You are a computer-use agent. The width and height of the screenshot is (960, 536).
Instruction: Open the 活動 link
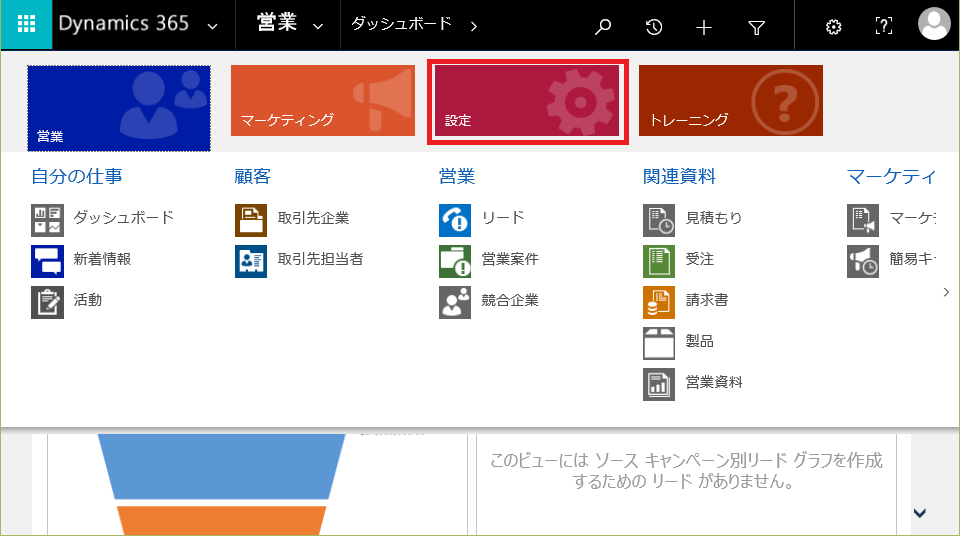(88, 300)
